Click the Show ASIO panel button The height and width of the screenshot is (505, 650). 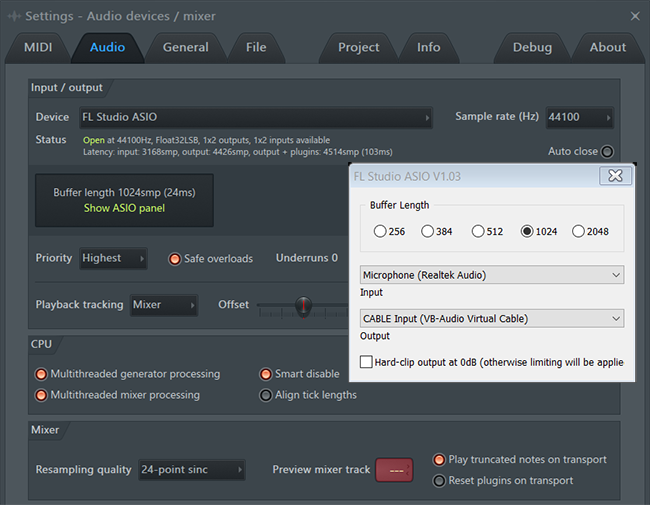124,208
